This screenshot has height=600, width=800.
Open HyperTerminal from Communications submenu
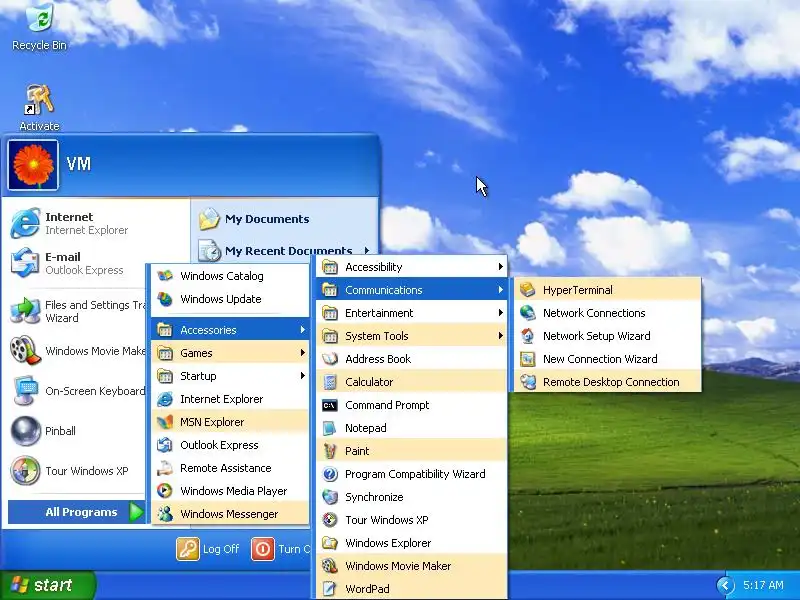tap(607, 290)
